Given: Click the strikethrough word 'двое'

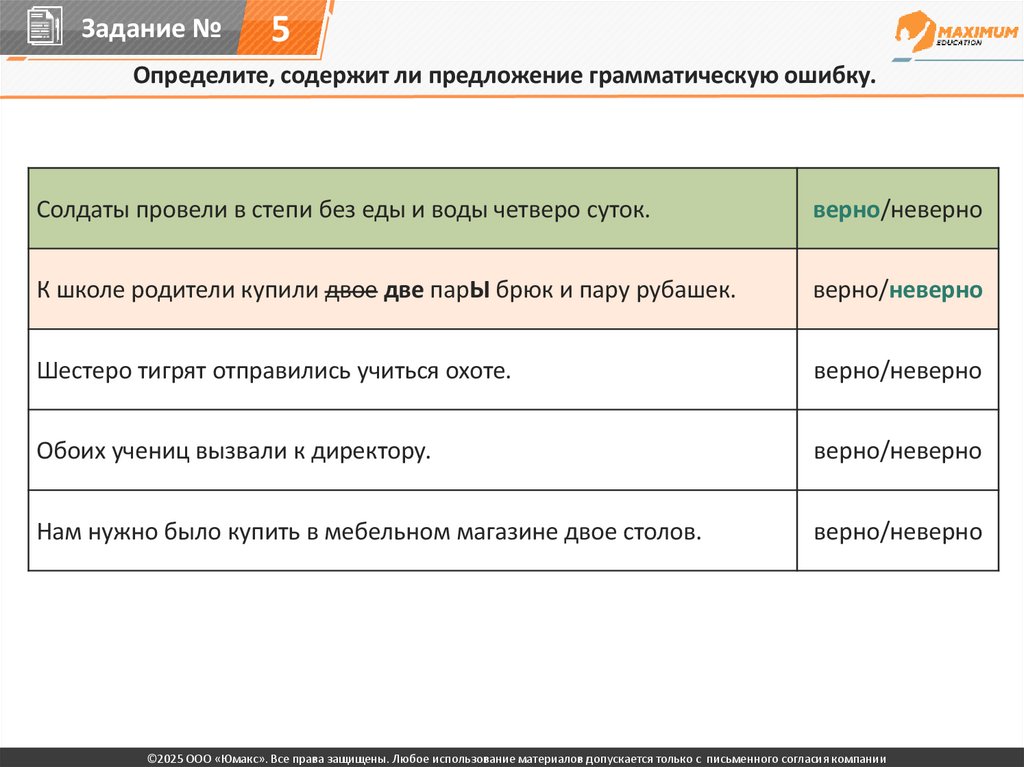Looking at the screenshot, I should point(351,290).
